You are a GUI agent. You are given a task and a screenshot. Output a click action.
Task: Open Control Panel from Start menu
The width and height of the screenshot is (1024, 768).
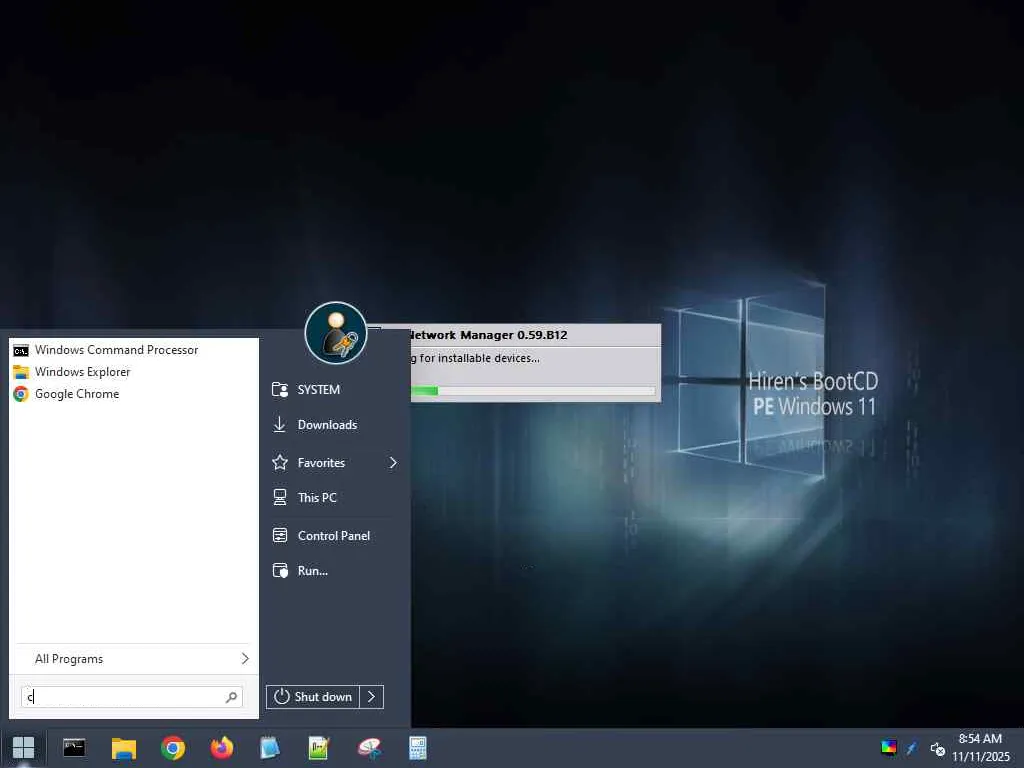(x=336, y=536)
